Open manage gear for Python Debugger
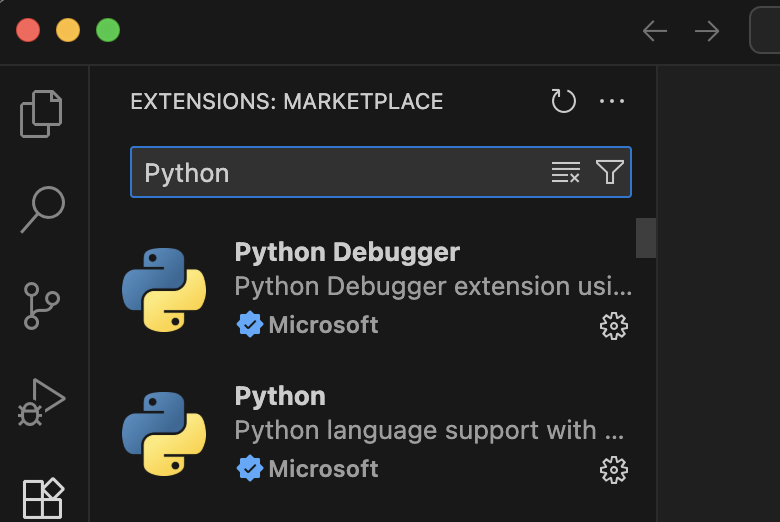Image resolution: width=780 pixels, height=522 pixels. (x=614, y=326)
